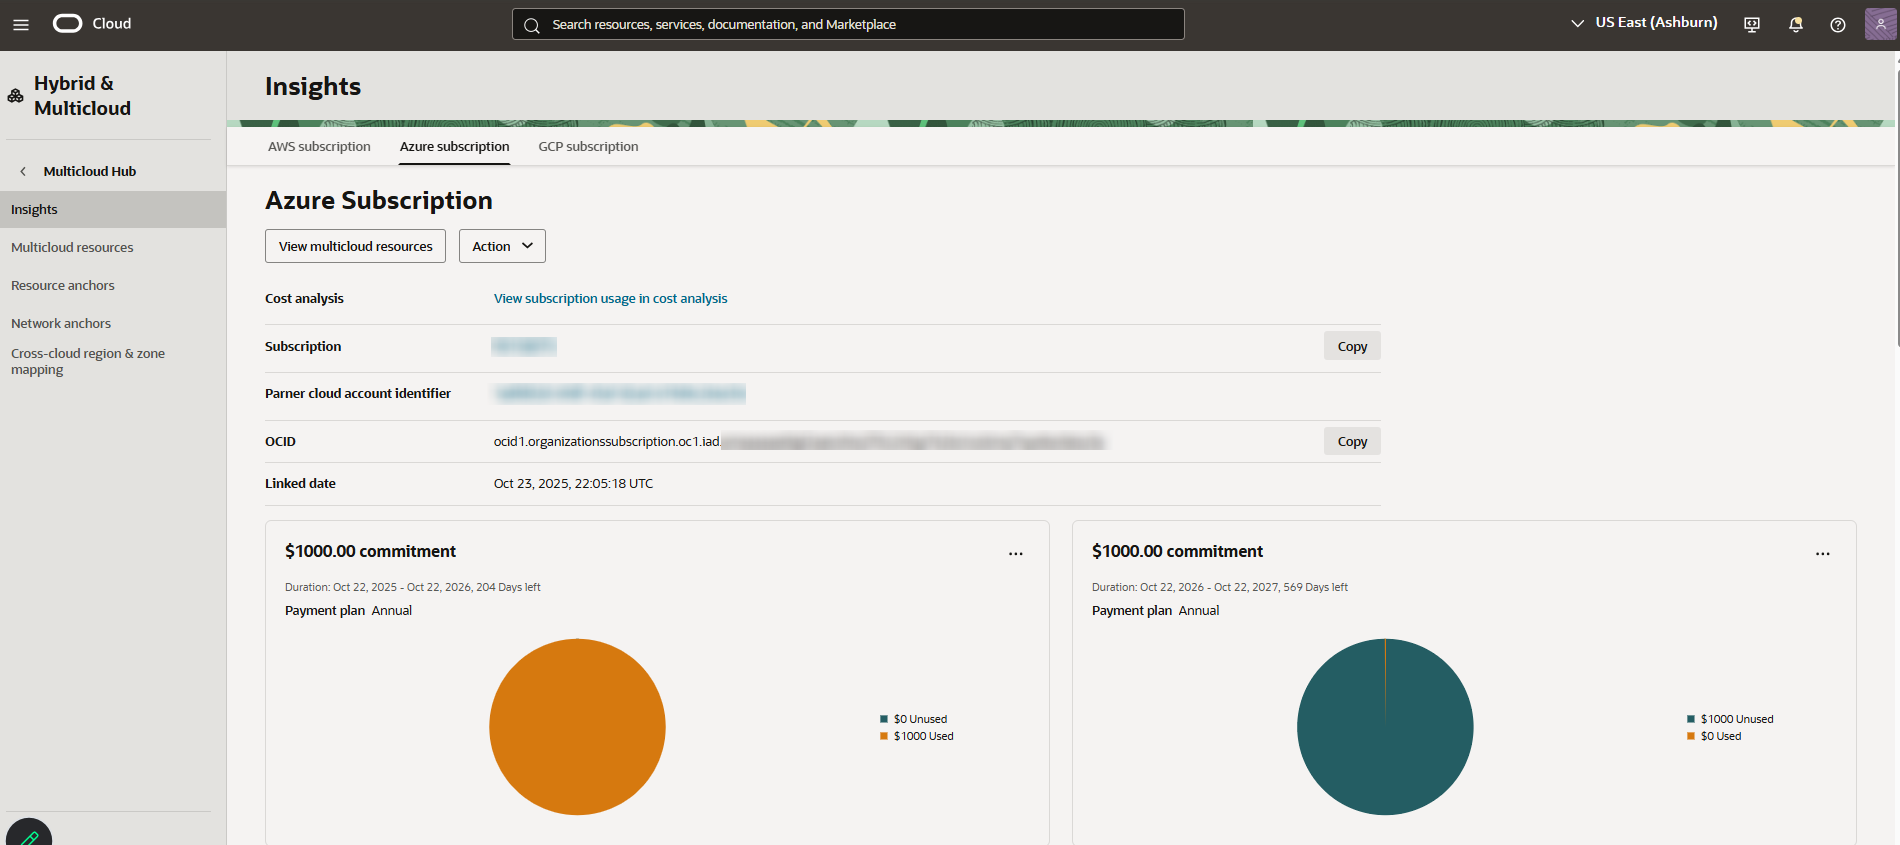Click the $0 Unused teal legend swatch
Image resolution: width=1900 pixels, height=845 pixels.
884,719
